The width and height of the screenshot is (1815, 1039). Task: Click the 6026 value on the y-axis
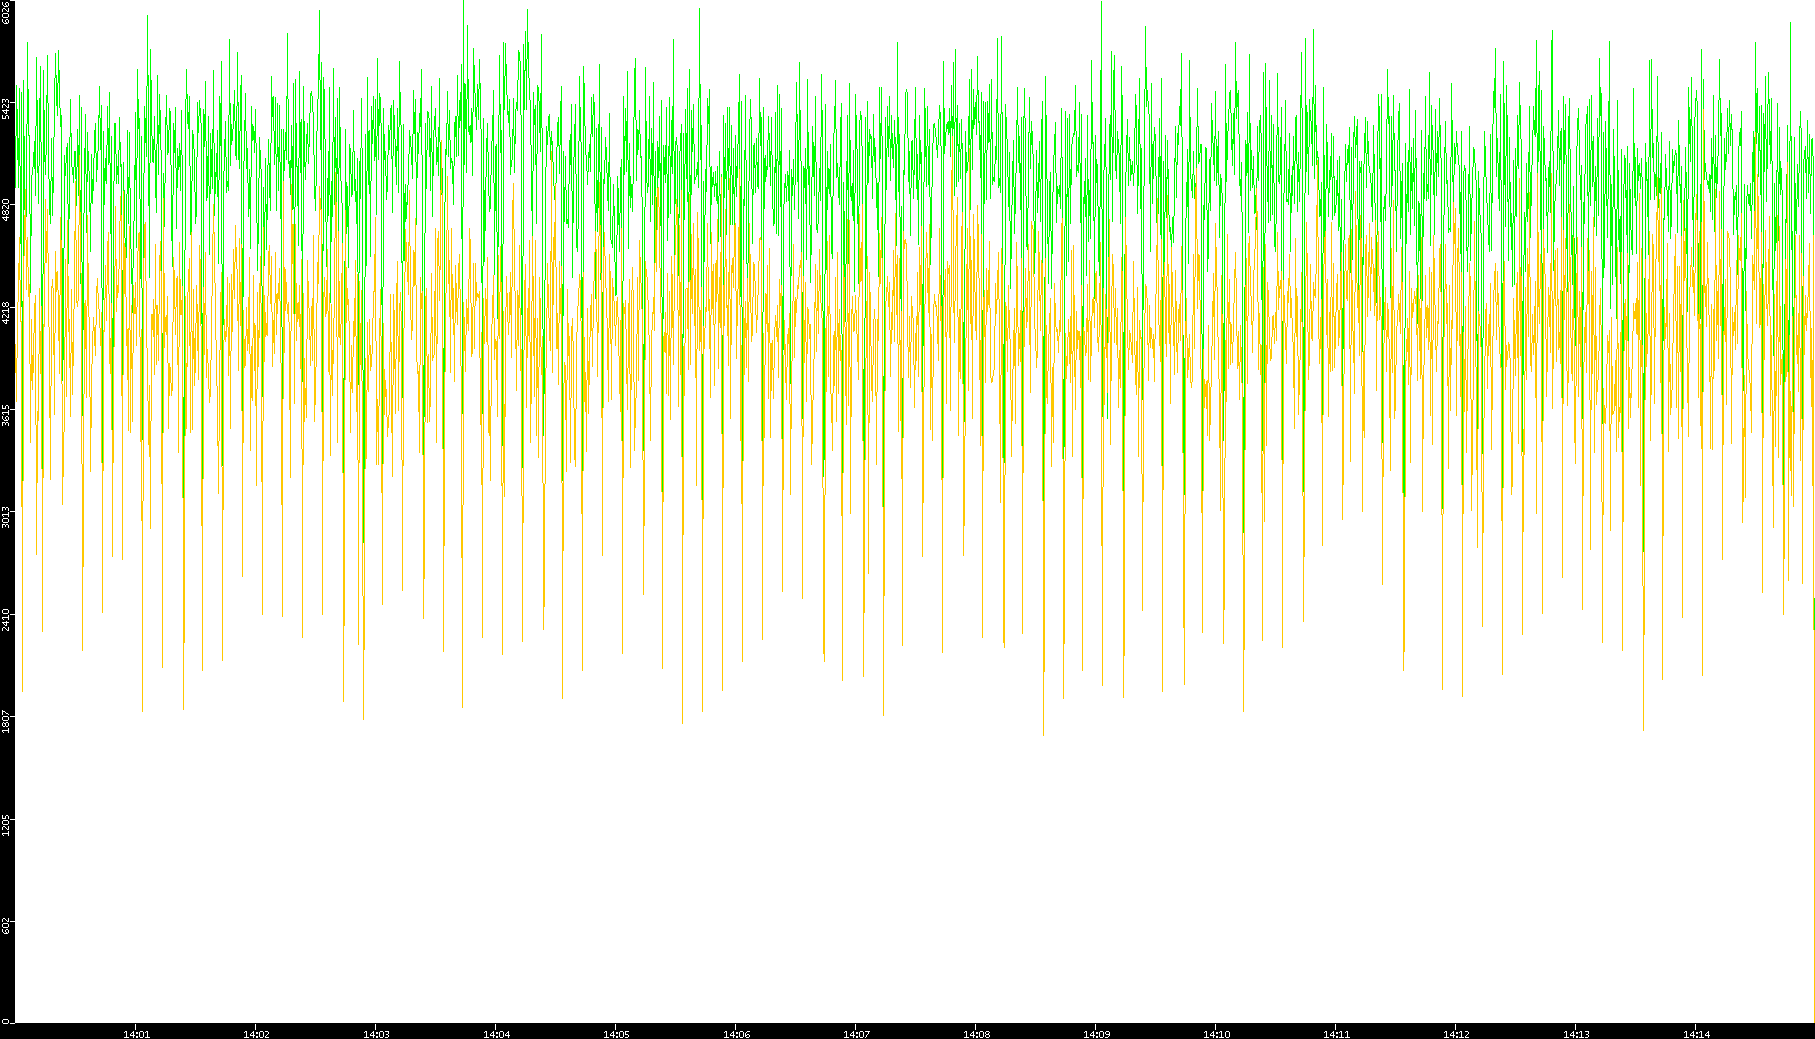click(x=6, y=12)
